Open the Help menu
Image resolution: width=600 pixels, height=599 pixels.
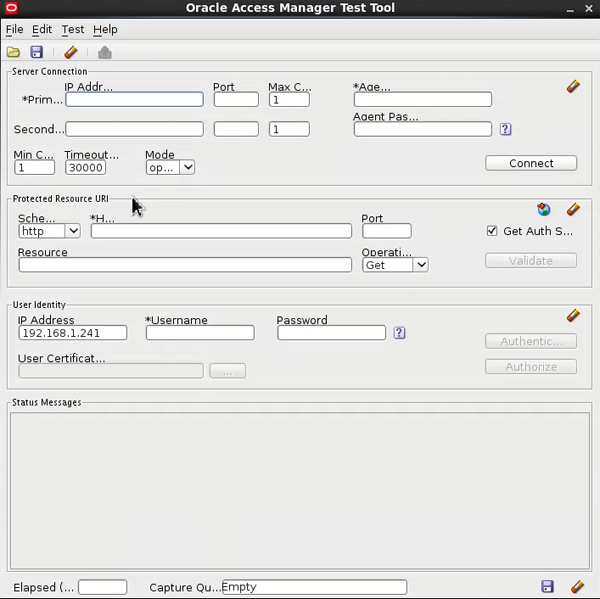(x=105, y=29)
